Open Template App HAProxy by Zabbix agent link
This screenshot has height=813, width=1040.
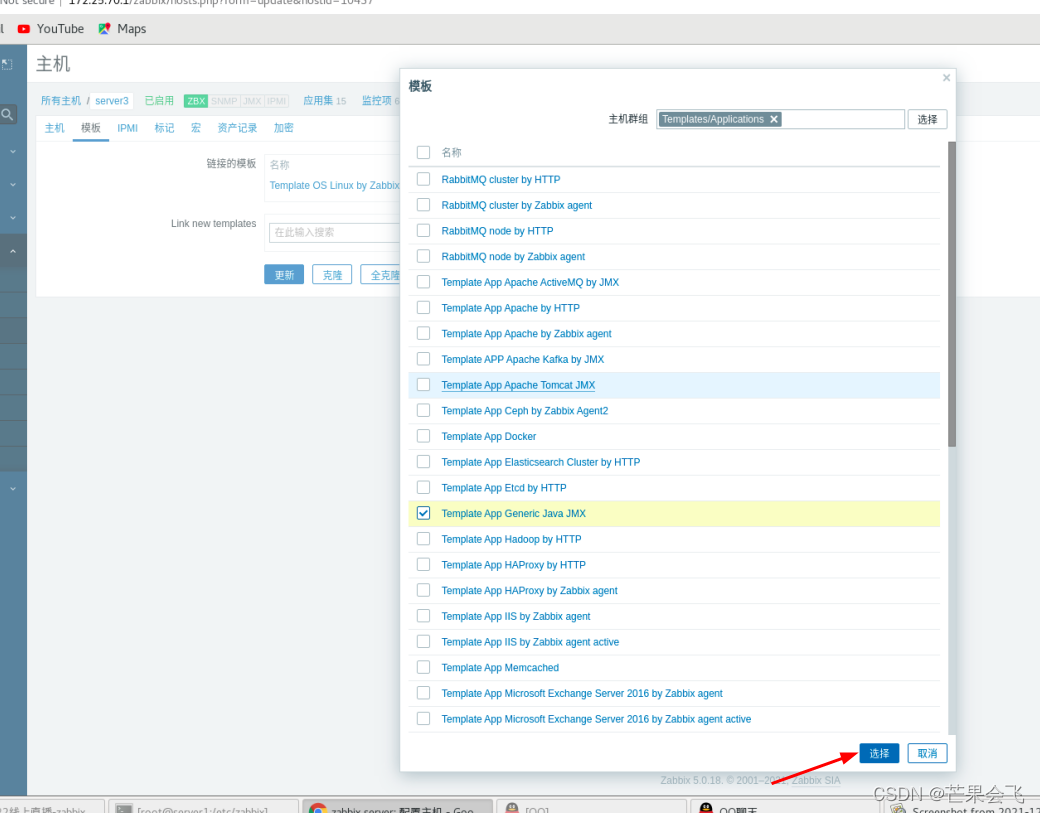click(529, 590)
